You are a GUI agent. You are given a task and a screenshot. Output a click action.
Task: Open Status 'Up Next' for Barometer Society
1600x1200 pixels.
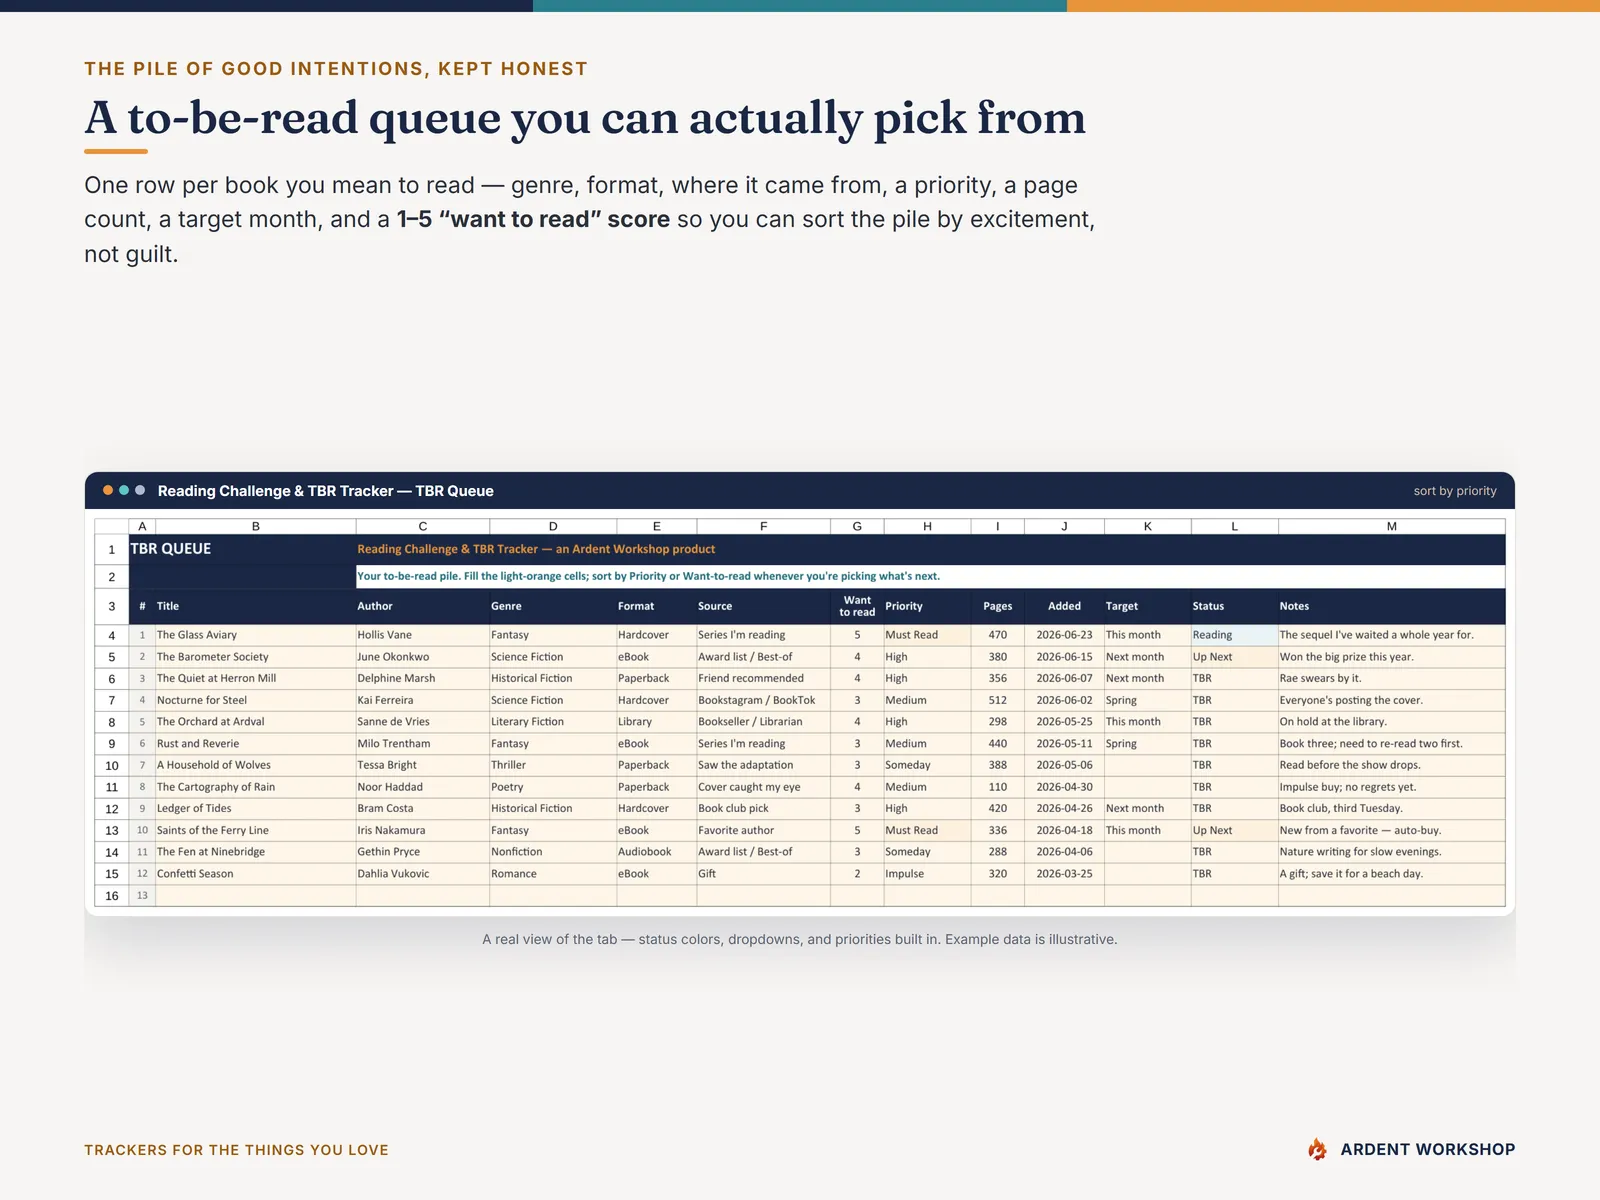(x=1235, y=657)
